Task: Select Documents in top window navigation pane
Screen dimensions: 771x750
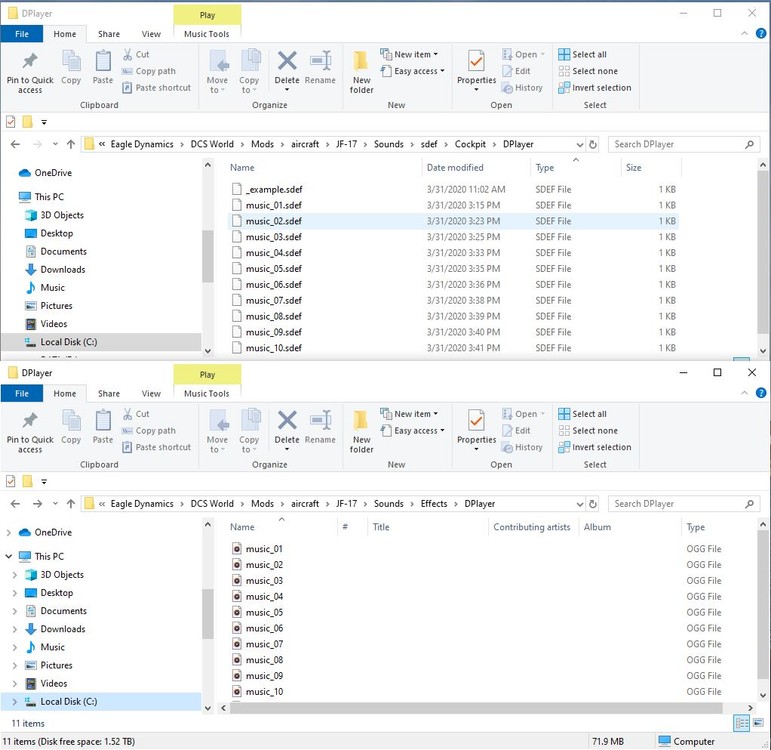Action: click(63, 251)
